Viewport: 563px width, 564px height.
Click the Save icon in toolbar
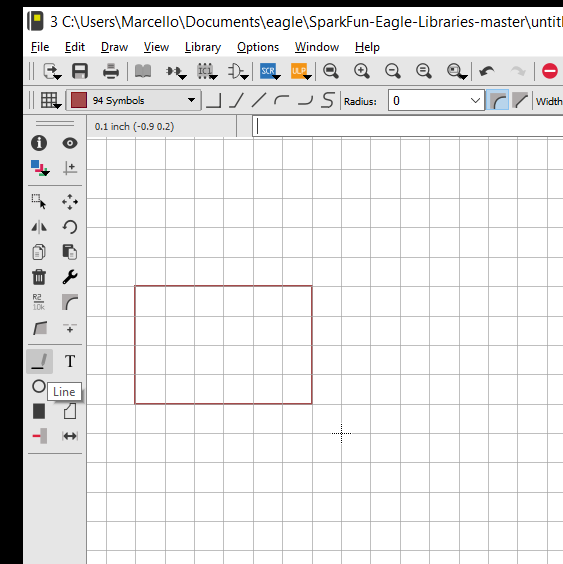click(x=80, y=71)
